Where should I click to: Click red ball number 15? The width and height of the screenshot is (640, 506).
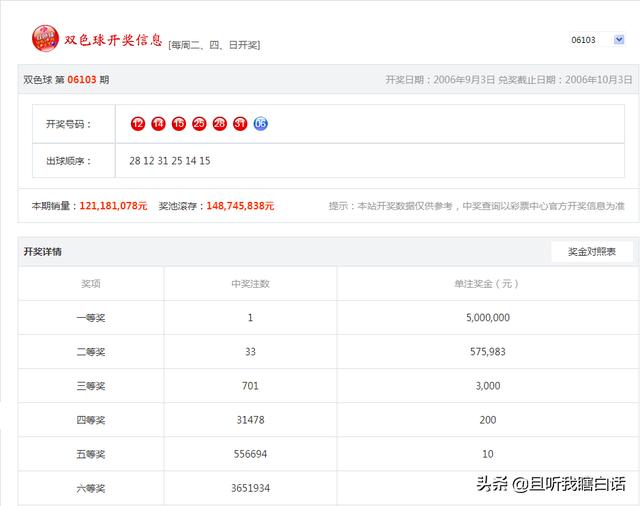(x=179, y=123)
